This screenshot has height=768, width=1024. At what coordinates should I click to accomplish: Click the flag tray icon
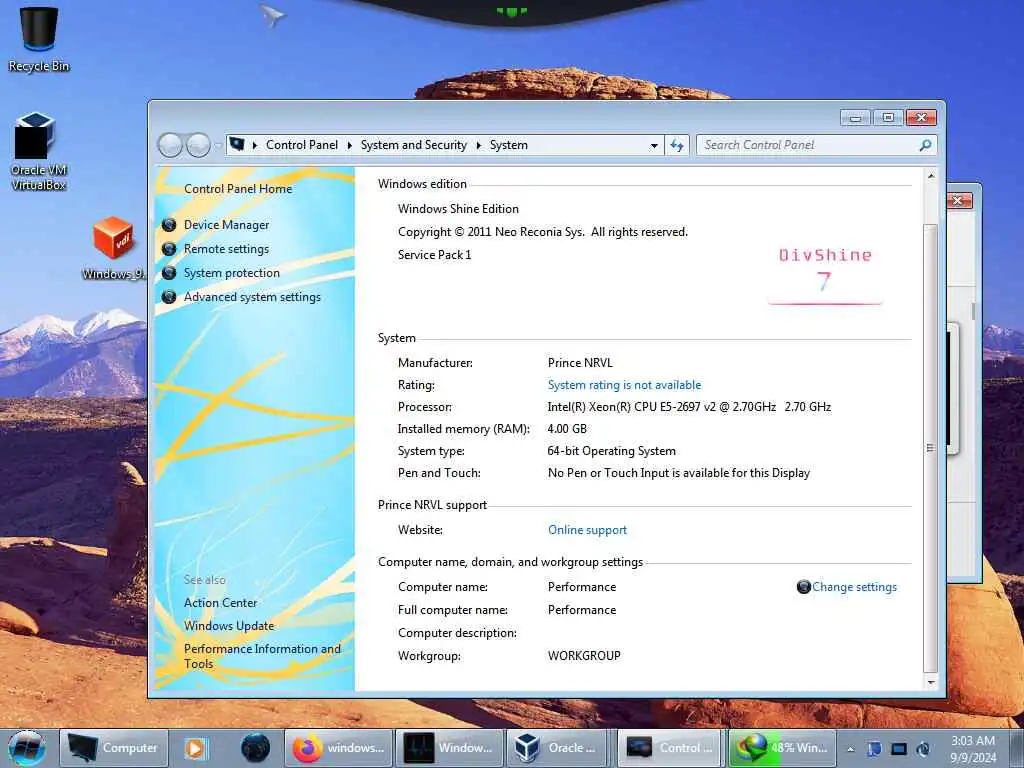(x=874, y=749)
